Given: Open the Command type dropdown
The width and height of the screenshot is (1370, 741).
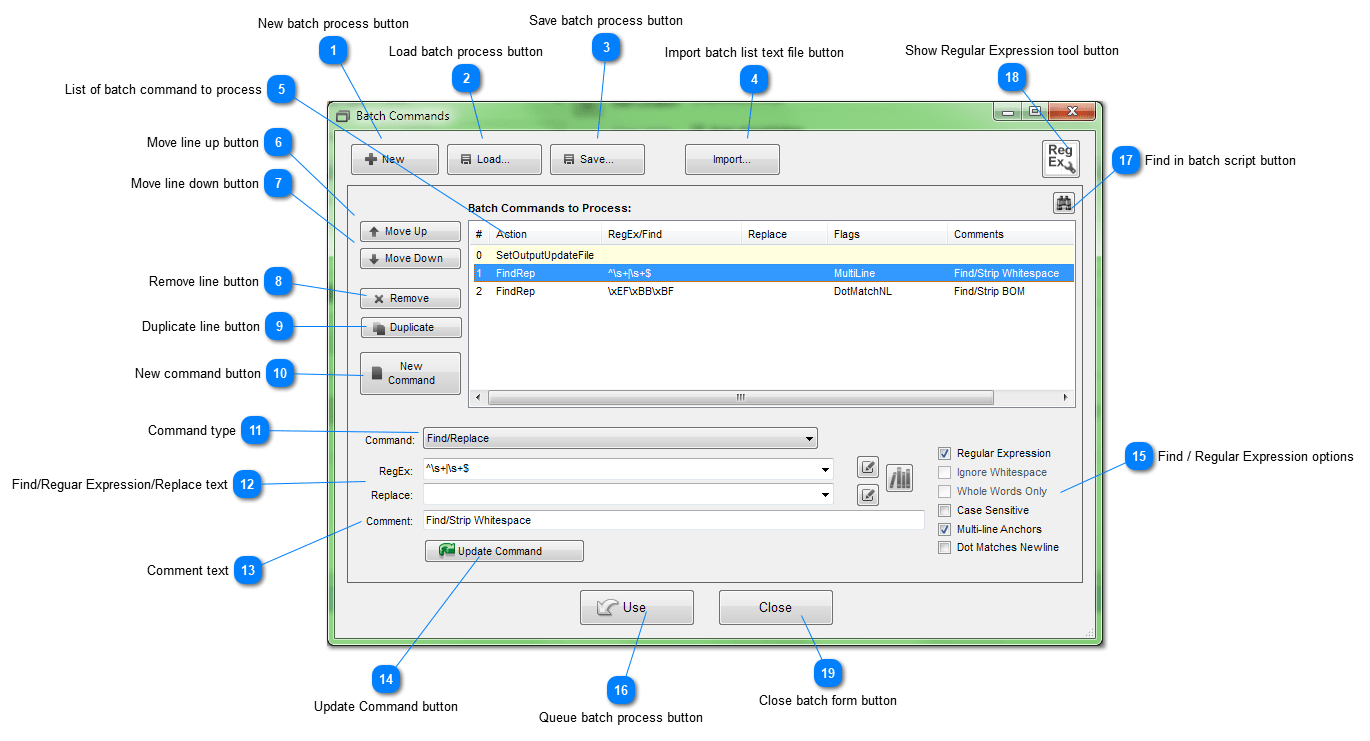Looking at the screenshot, I should (x=620, y=438).
